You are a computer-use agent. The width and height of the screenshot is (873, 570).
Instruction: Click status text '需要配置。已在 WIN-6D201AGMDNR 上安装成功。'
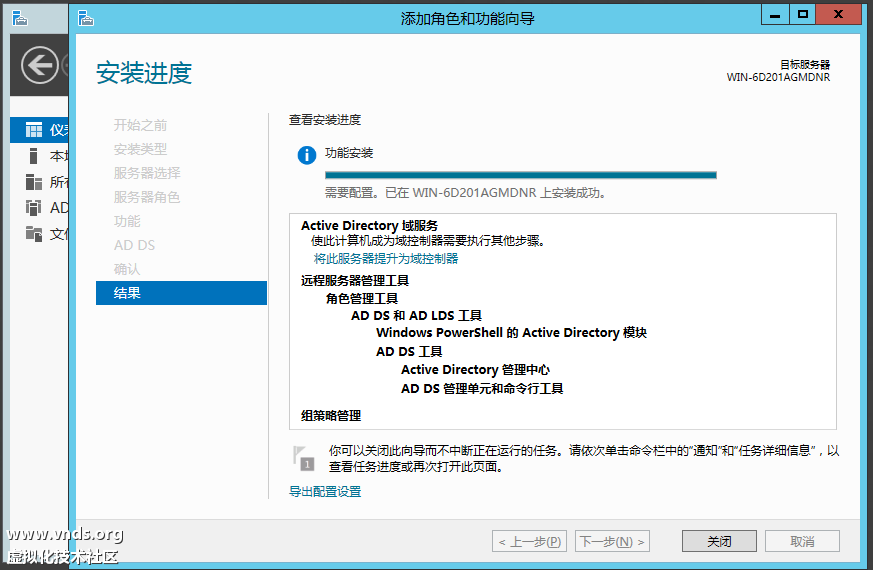(x=465, y=193)
